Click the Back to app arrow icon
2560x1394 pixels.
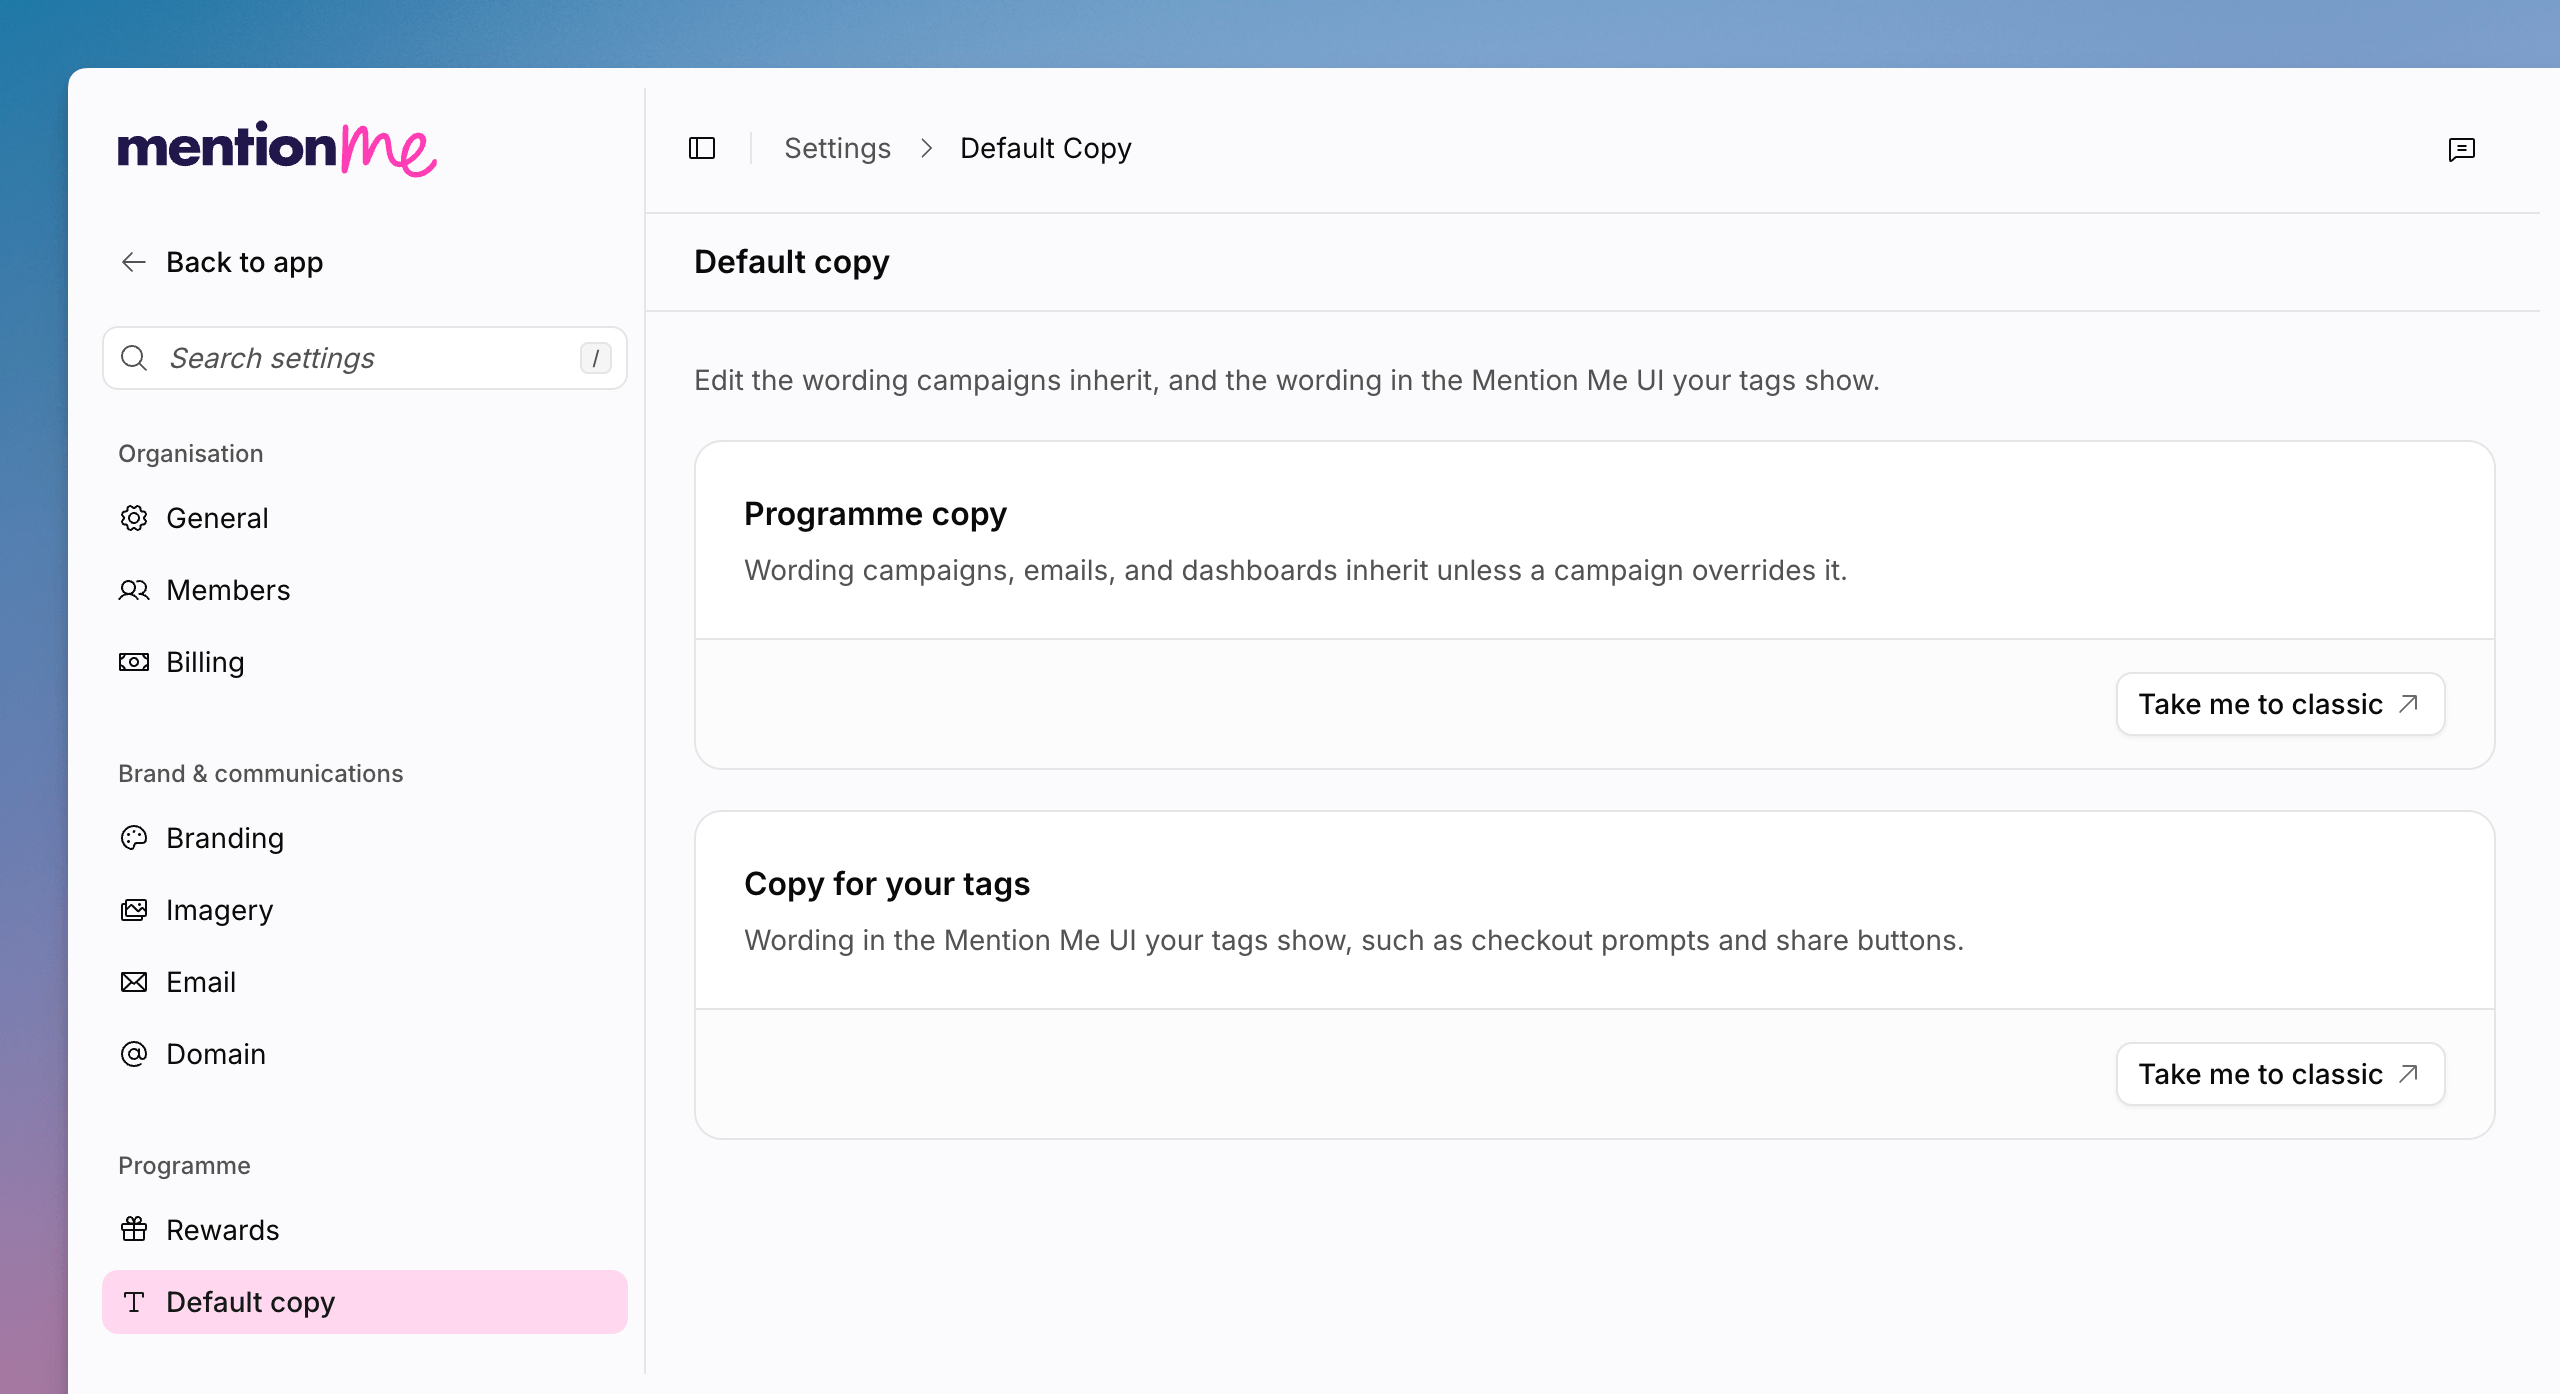coord(134,262)
